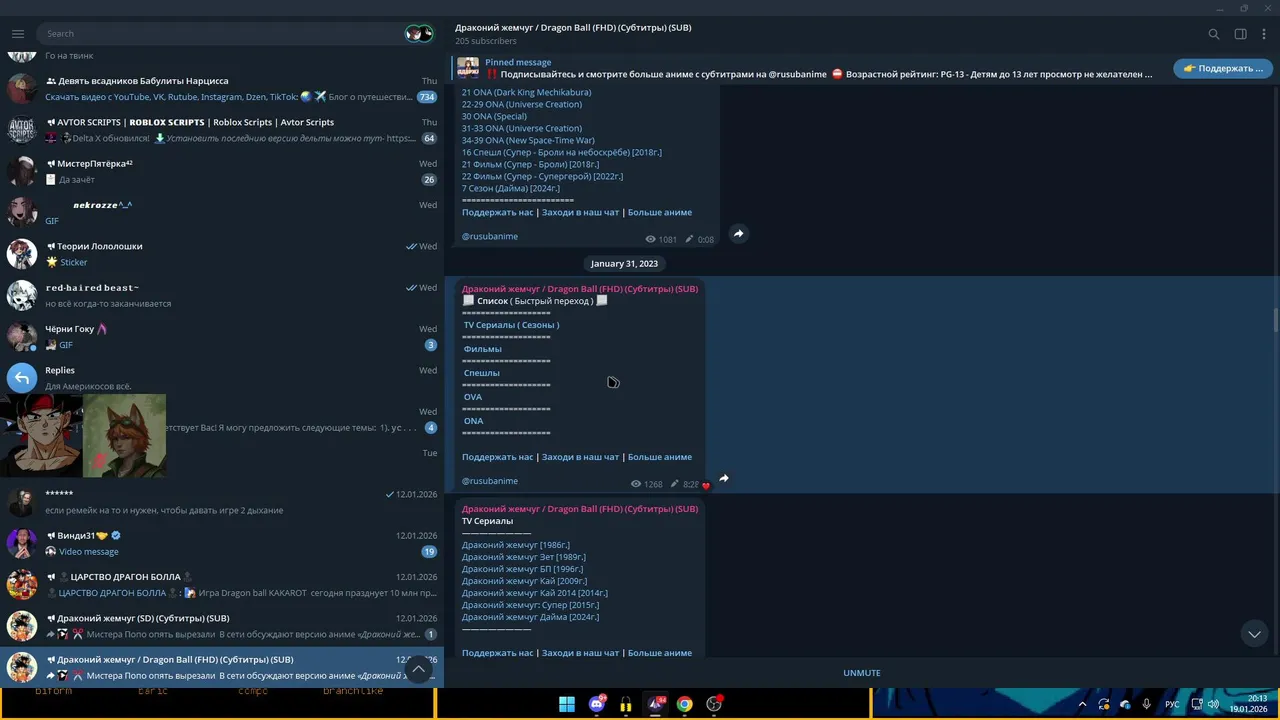Click Драконий жемчуг БП [1996г.] link
1280x720 pixels.
[x=522, y=569]
